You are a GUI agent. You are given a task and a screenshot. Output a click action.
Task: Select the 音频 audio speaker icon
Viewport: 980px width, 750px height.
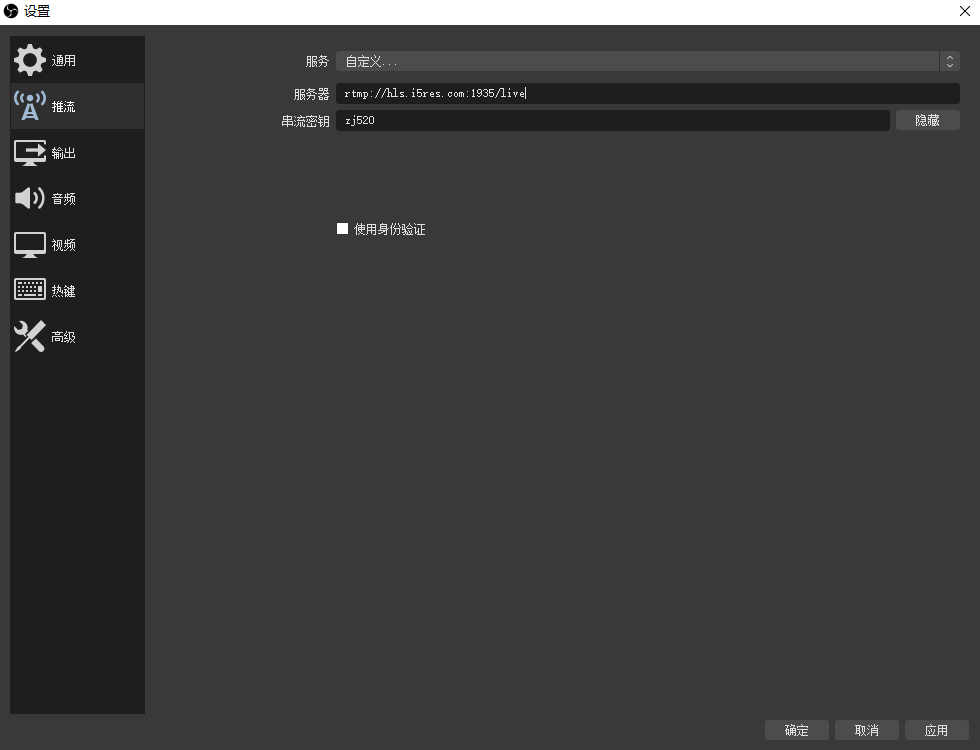29,198
